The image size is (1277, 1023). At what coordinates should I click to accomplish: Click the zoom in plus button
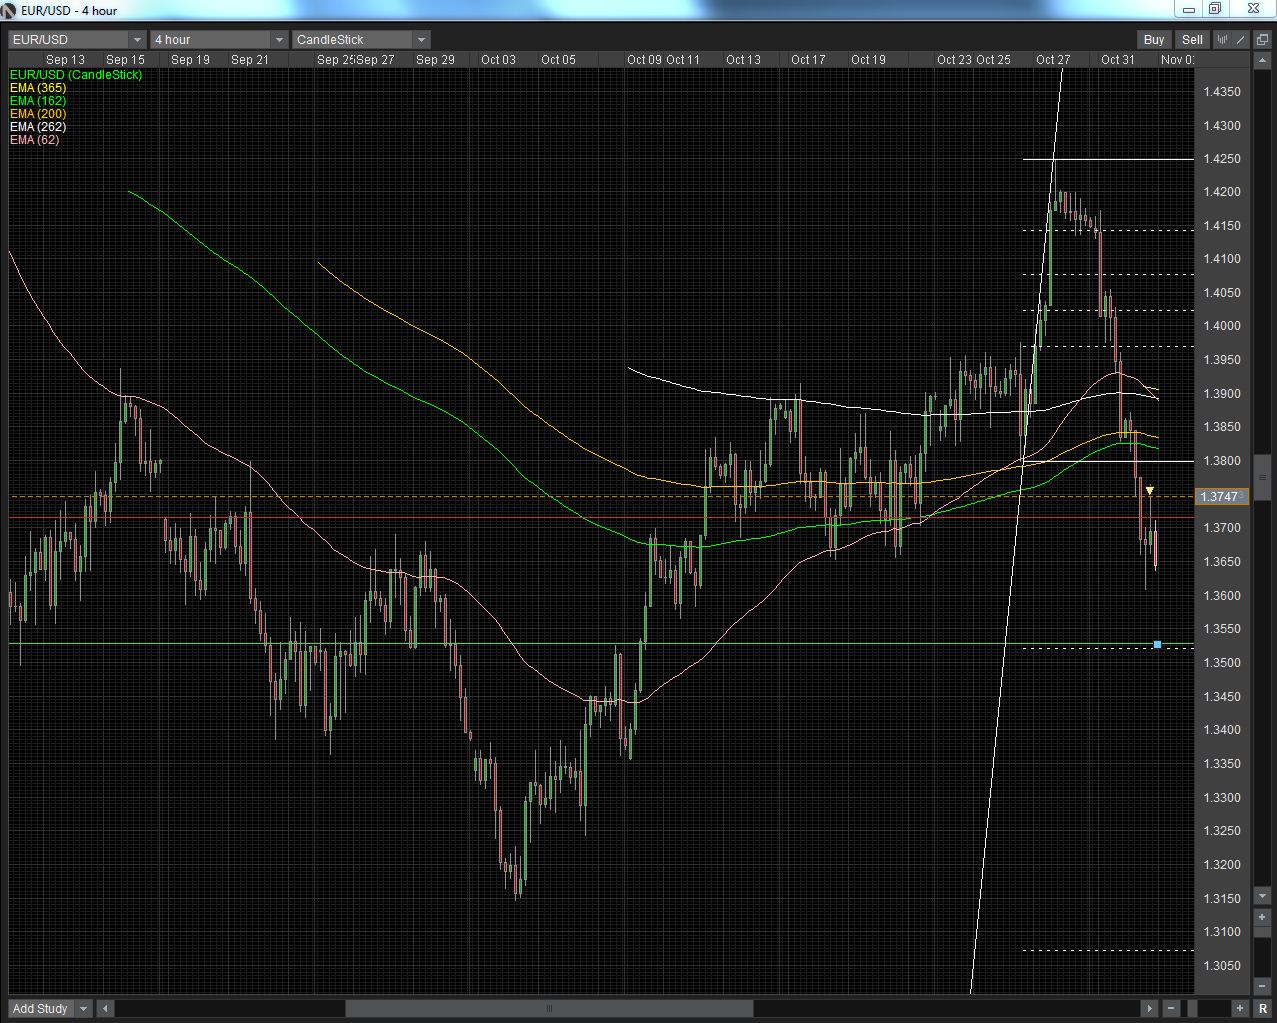coord(1240,1008)
